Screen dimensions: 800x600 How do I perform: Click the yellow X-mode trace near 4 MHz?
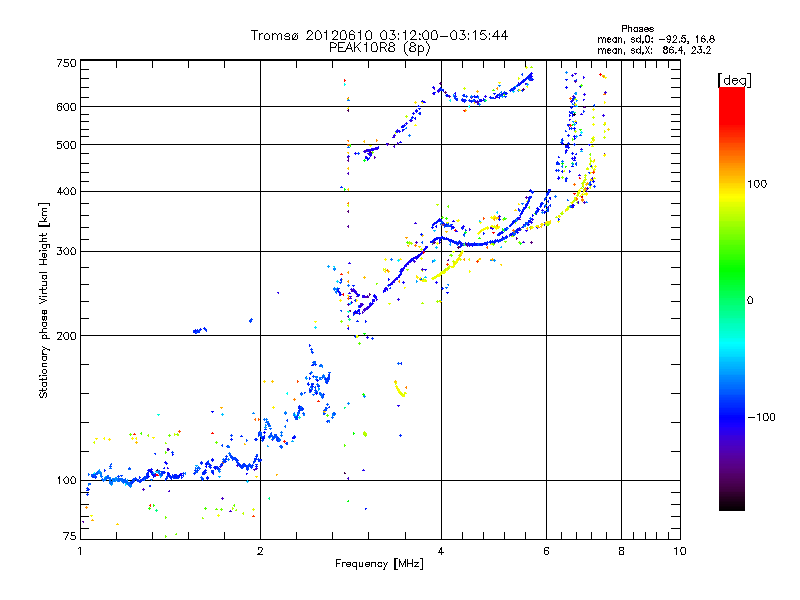pos(447,266)
